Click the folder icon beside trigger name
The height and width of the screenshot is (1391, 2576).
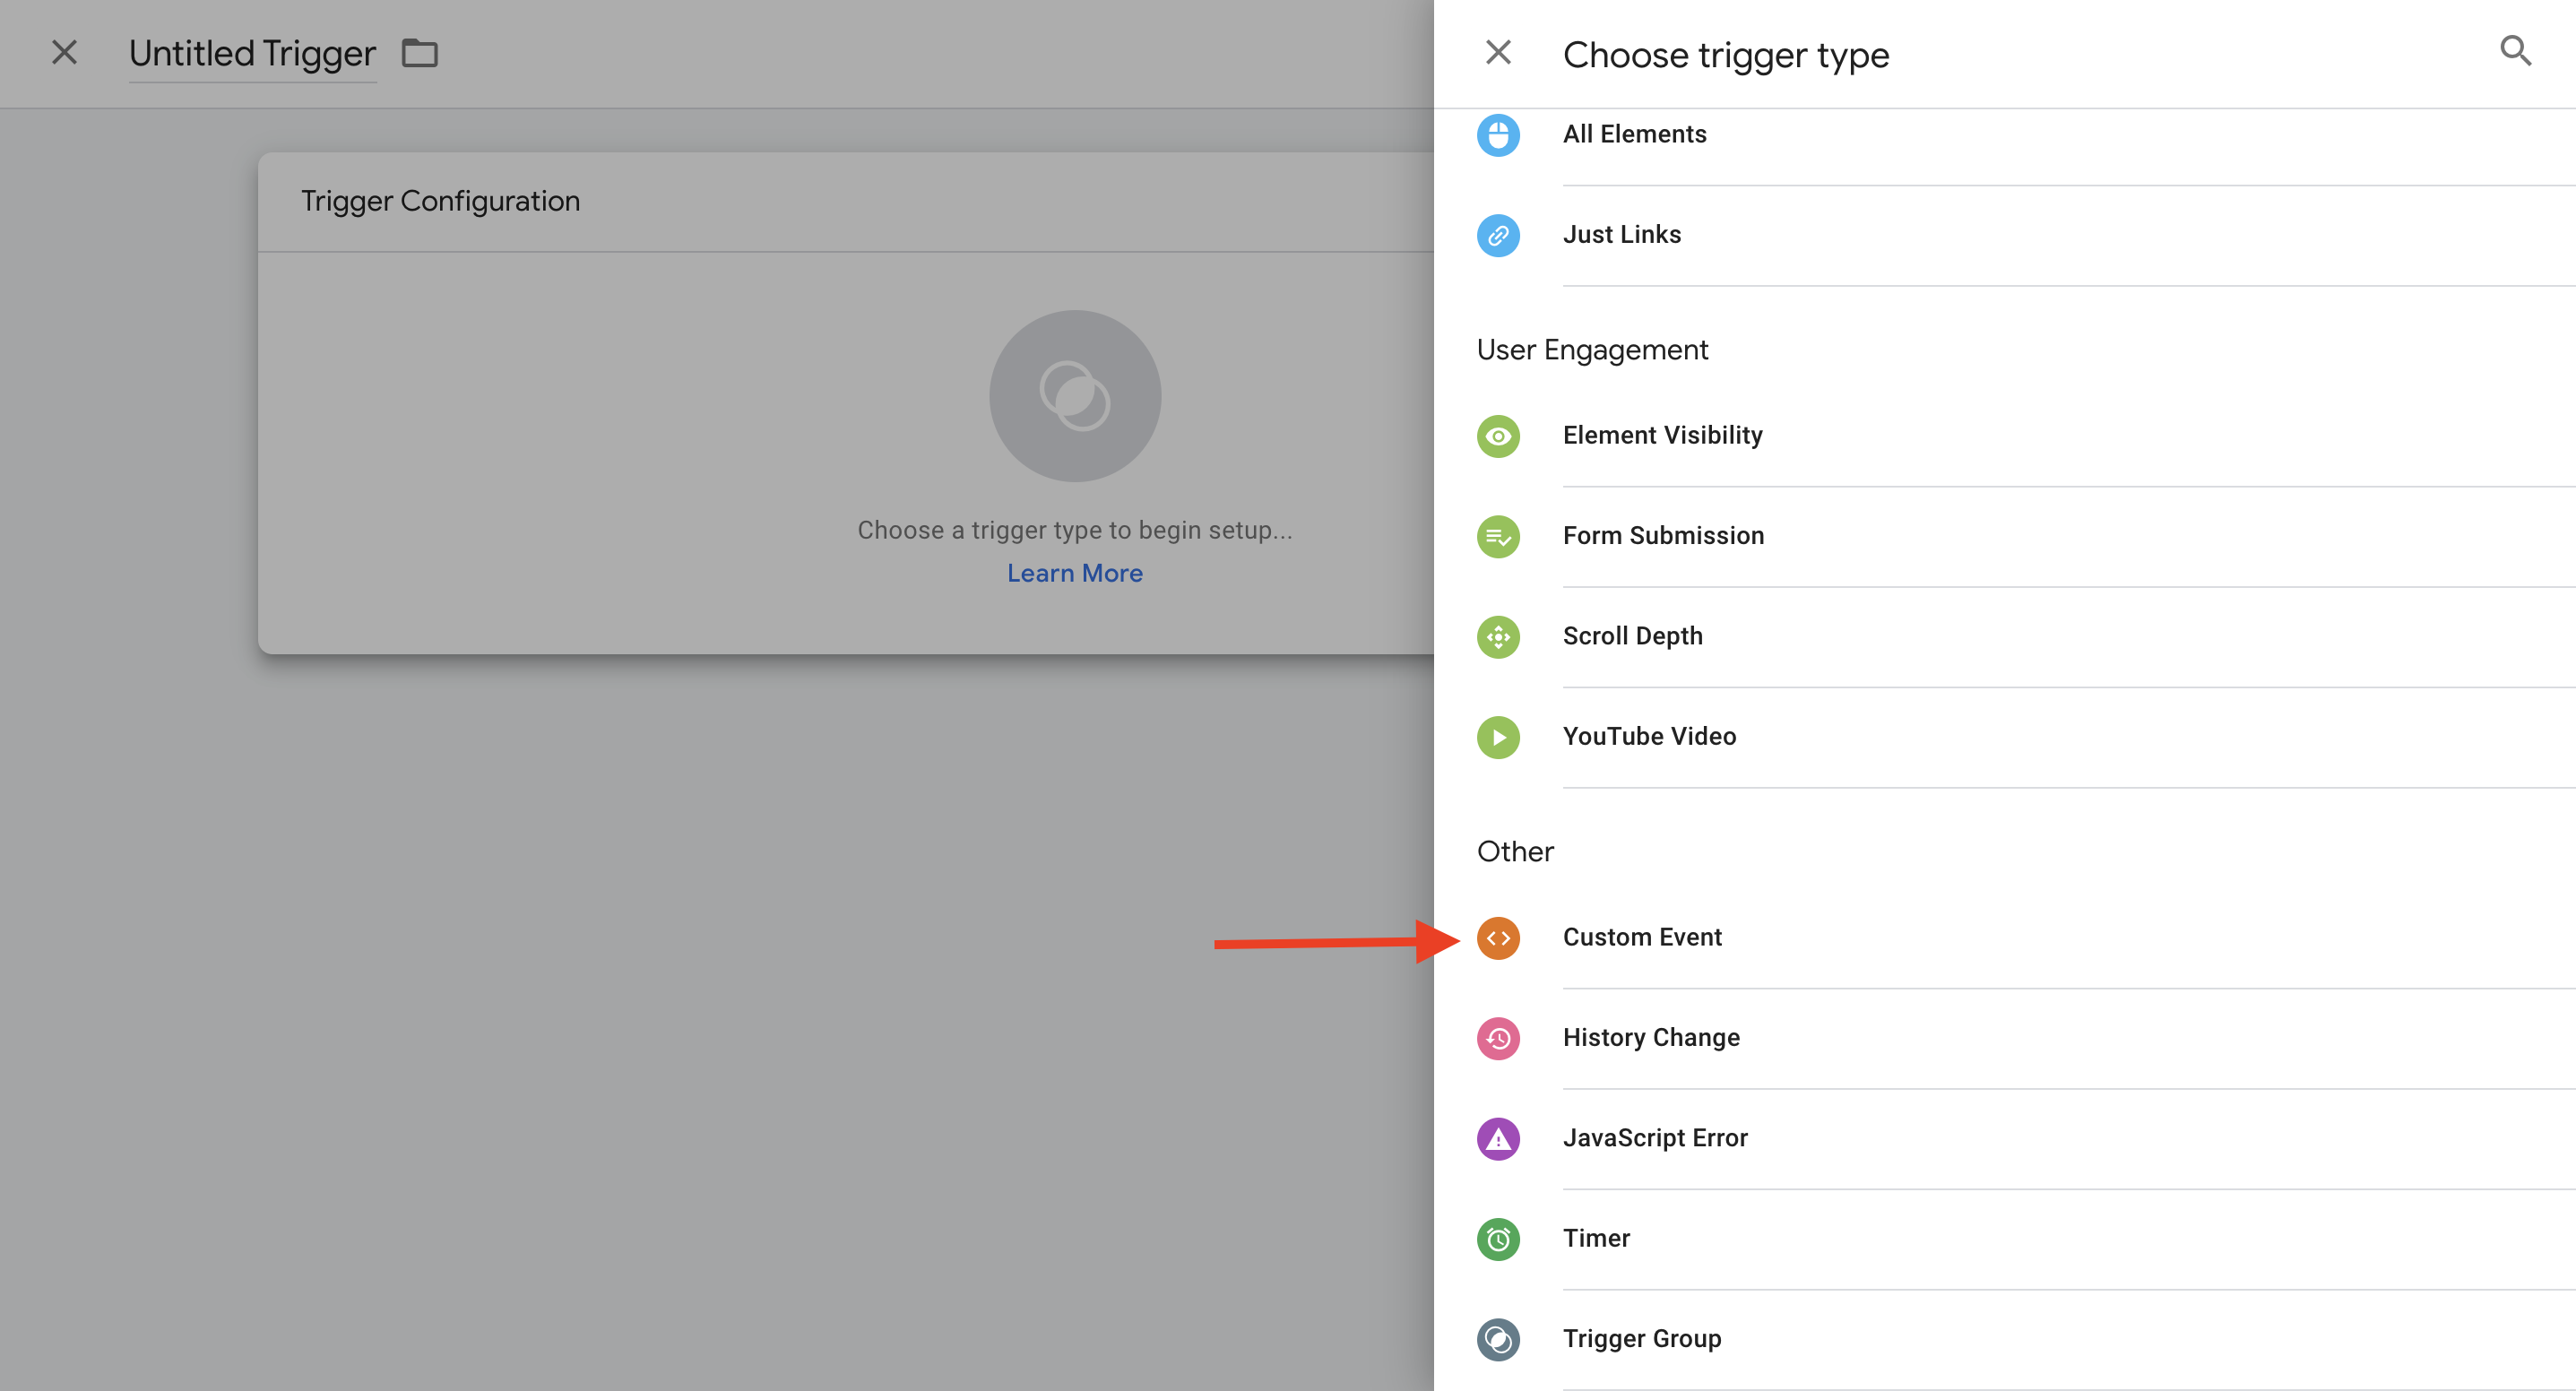[419, 53]
